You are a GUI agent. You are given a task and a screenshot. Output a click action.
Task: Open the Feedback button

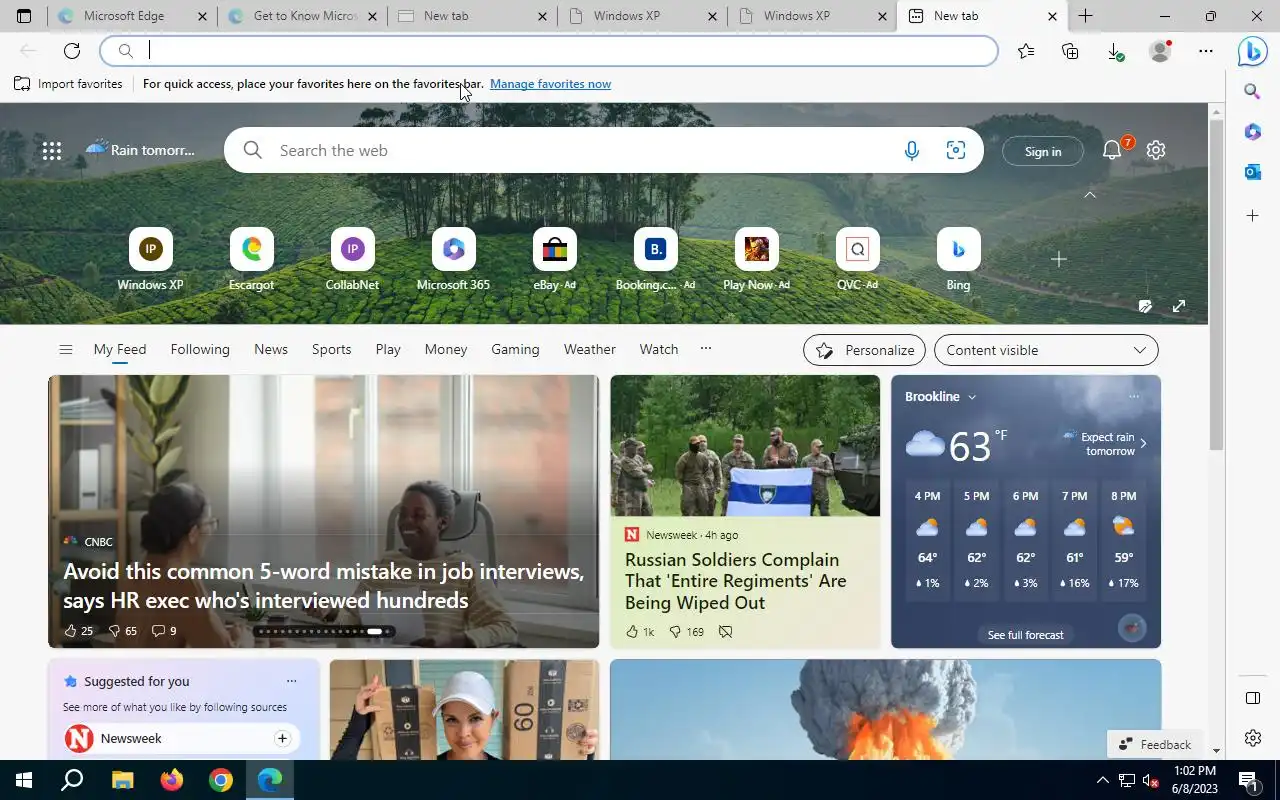tap(1155, 744)
